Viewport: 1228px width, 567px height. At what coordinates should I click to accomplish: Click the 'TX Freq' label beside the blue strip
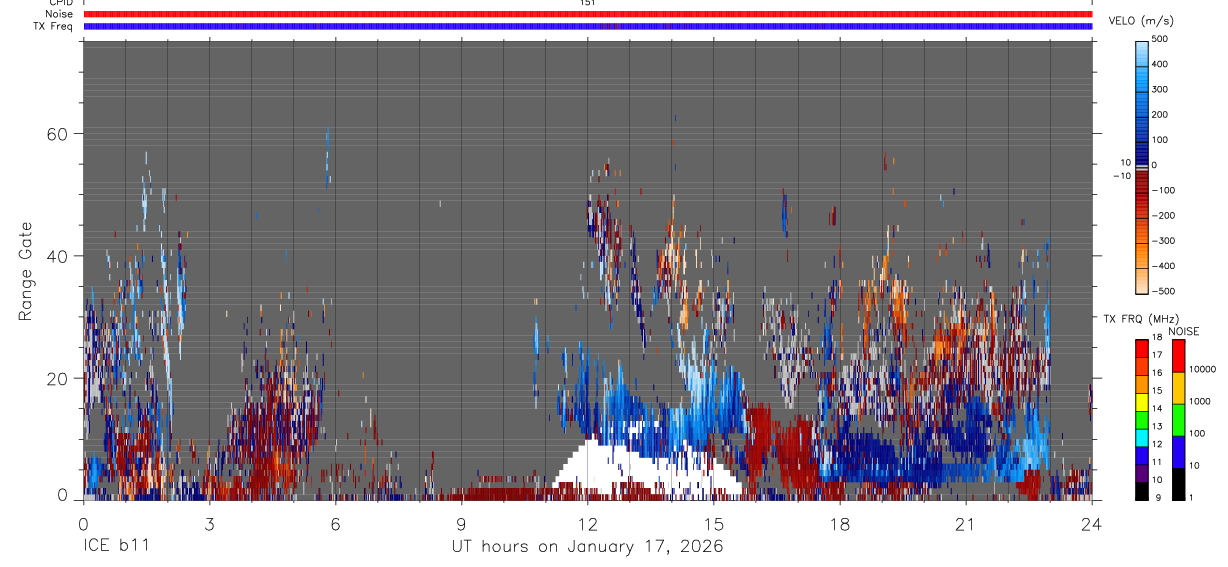54,26
